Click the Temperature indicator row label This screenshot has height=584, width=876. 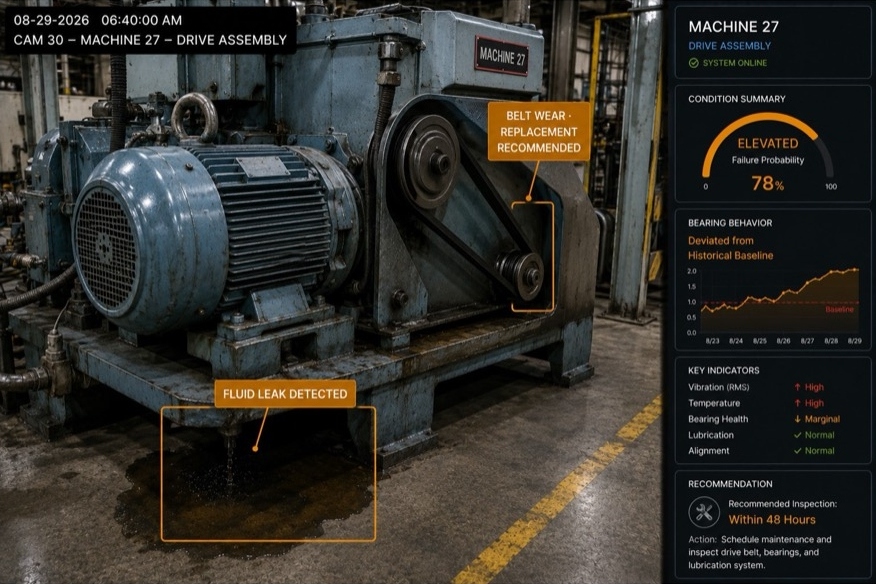(x=714, y=403)
